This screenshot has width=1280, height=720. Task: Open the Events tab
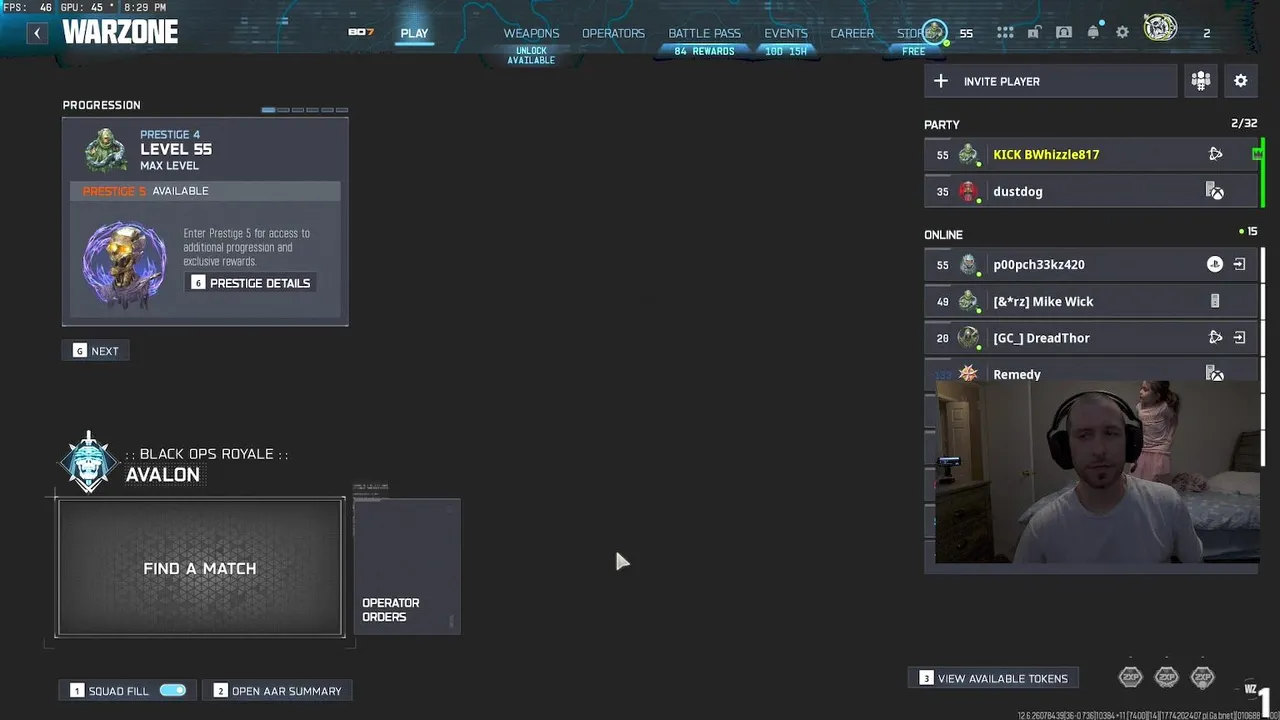(x=786, y=33)
